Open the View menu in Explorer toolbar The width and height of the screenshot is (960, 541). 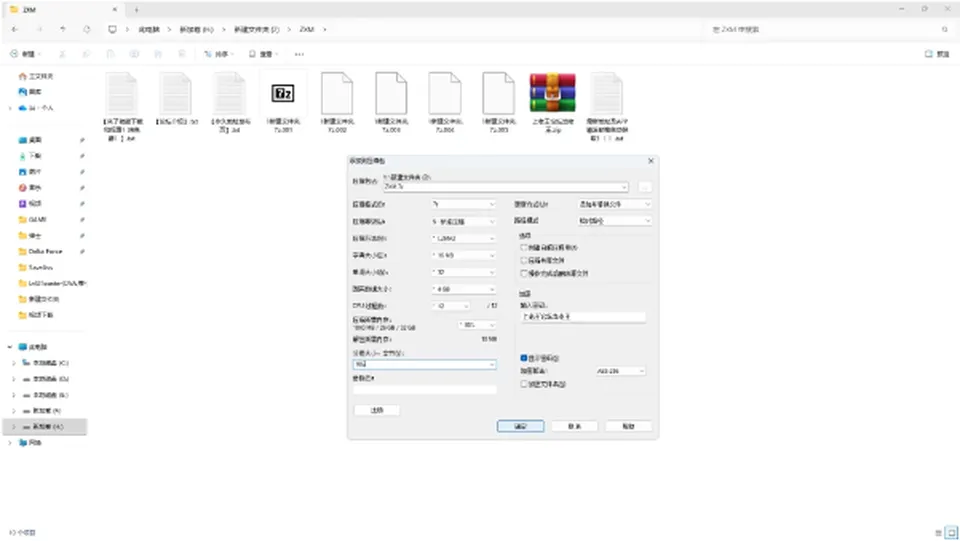pyautogui.click(x=263, y=54)
